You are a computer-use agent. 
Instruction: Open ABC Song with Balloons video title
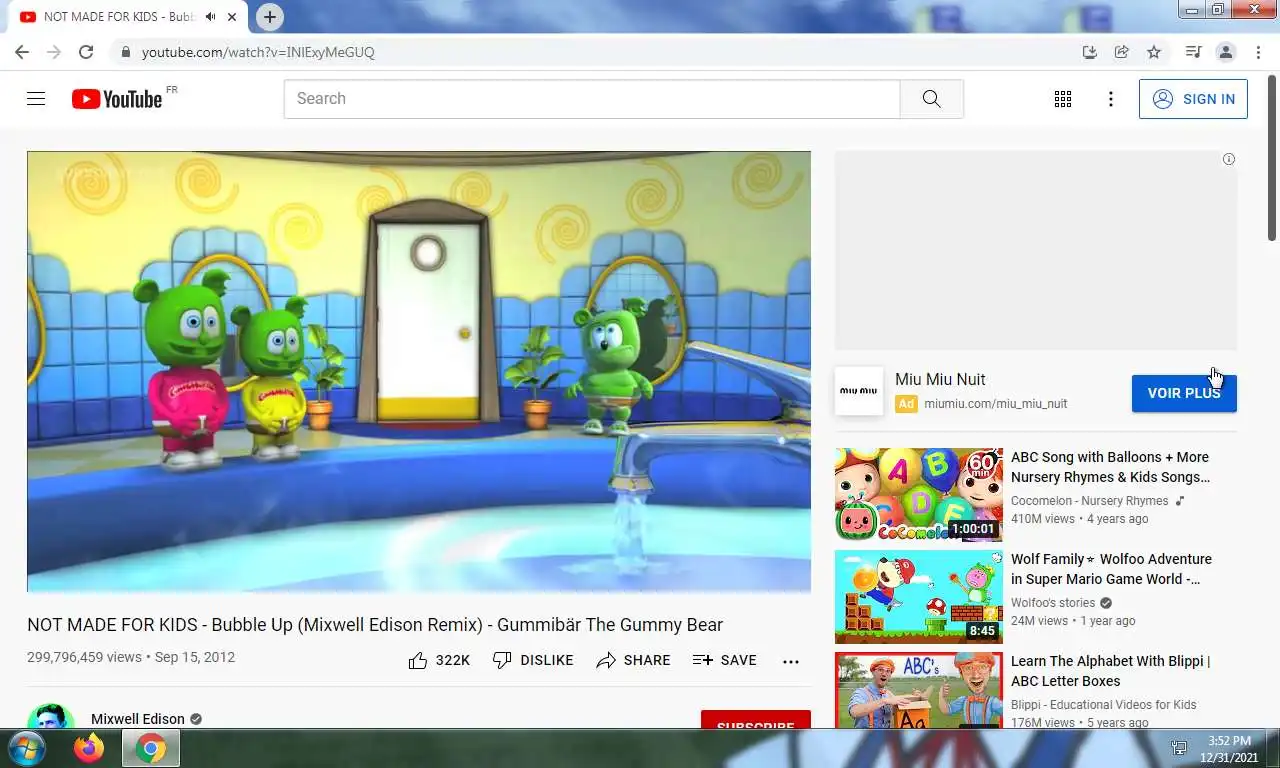point(1110,467)
